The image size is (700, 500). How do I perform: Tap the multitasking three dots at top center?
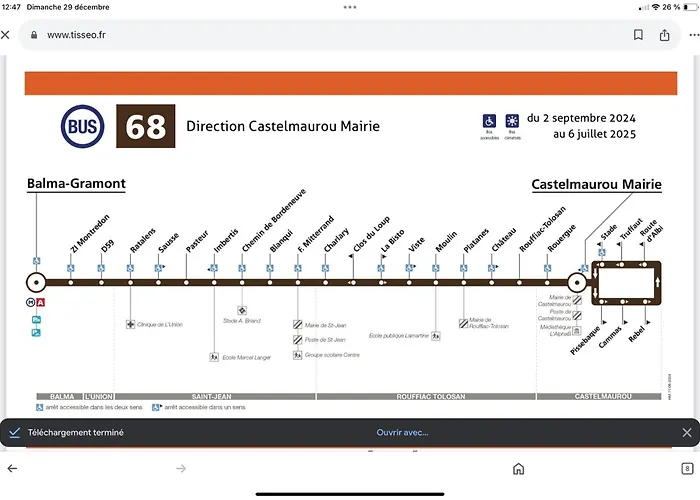point(350,7)
